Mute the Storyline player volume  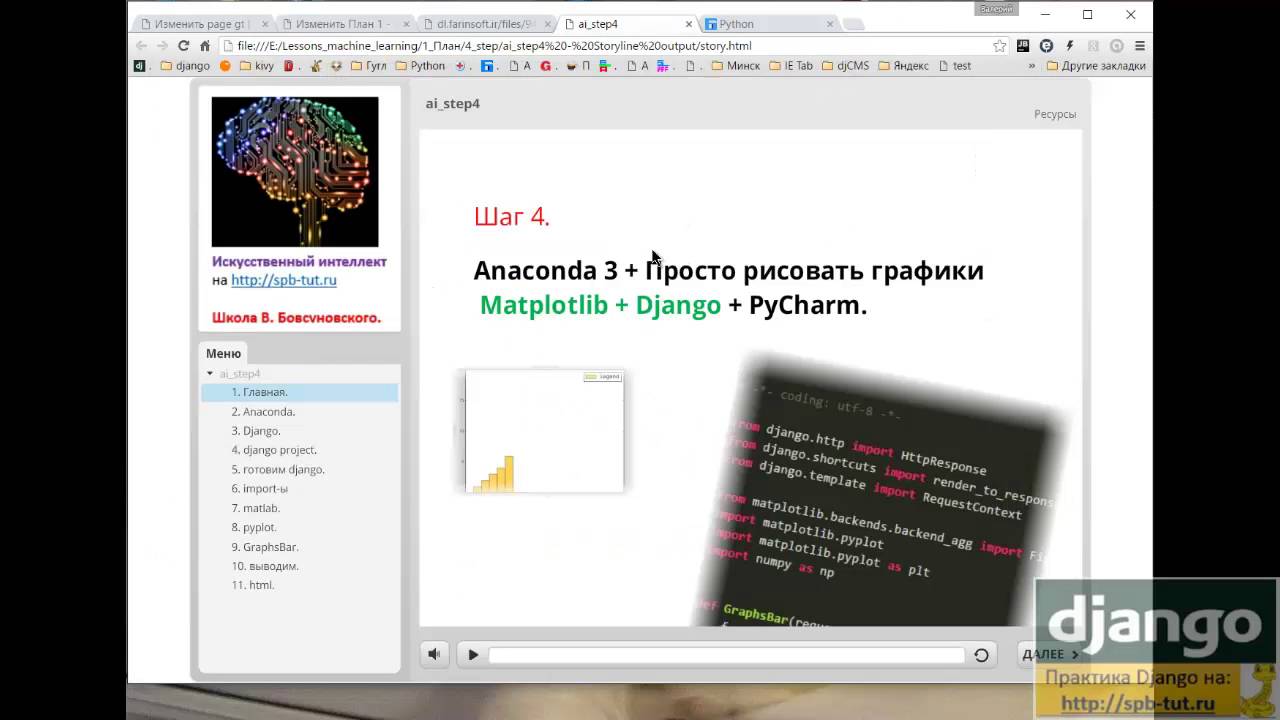click(434, 655)
